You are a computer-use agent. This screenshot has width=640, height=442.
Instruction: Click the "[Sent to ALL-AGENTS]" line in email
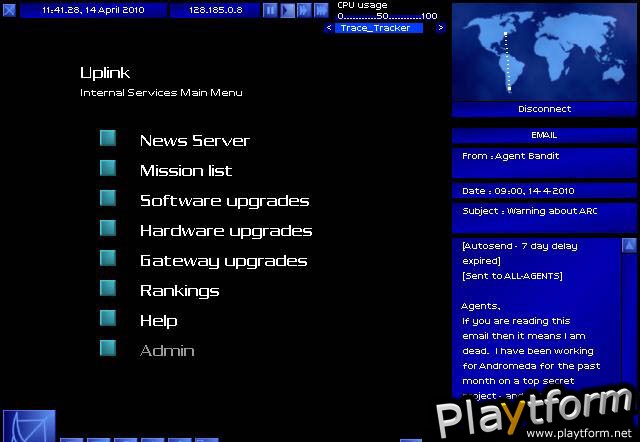point(512,276)
